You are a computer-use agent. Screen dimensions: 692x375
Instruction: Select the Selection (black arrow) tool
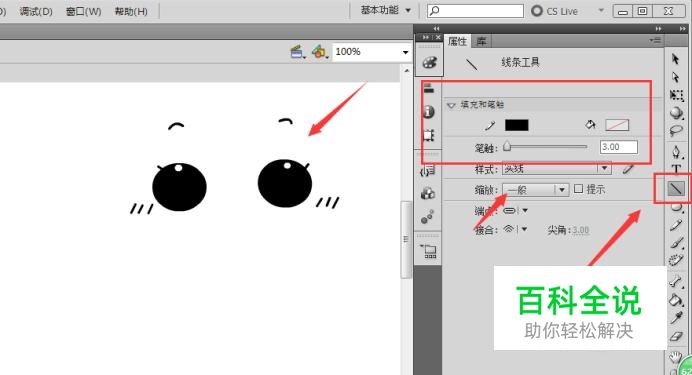coord(675,59)
